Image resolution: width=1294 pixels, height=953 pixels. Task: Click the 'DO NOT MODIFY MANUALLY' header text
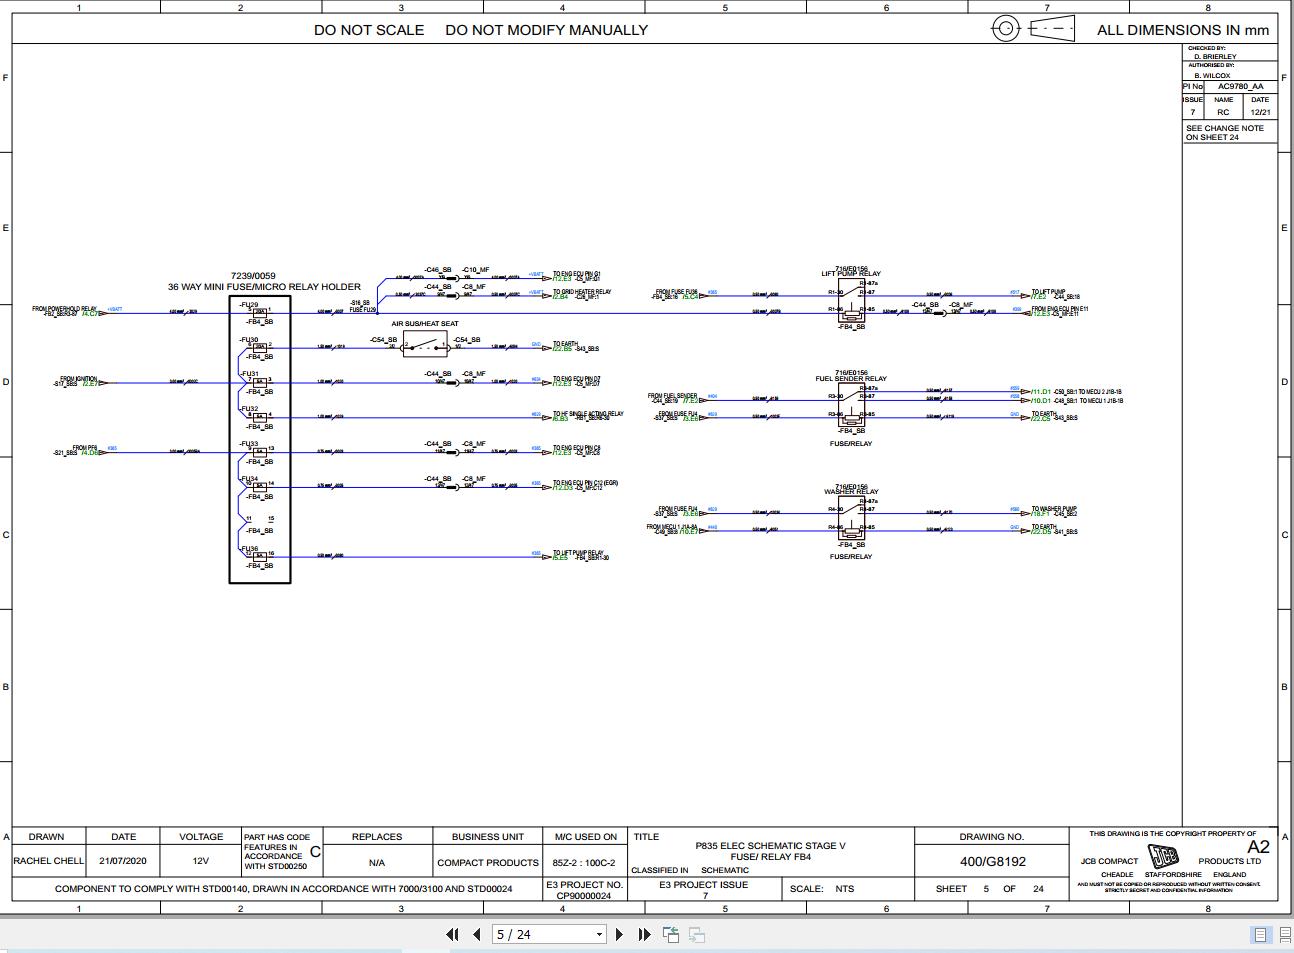pos(547,30)
